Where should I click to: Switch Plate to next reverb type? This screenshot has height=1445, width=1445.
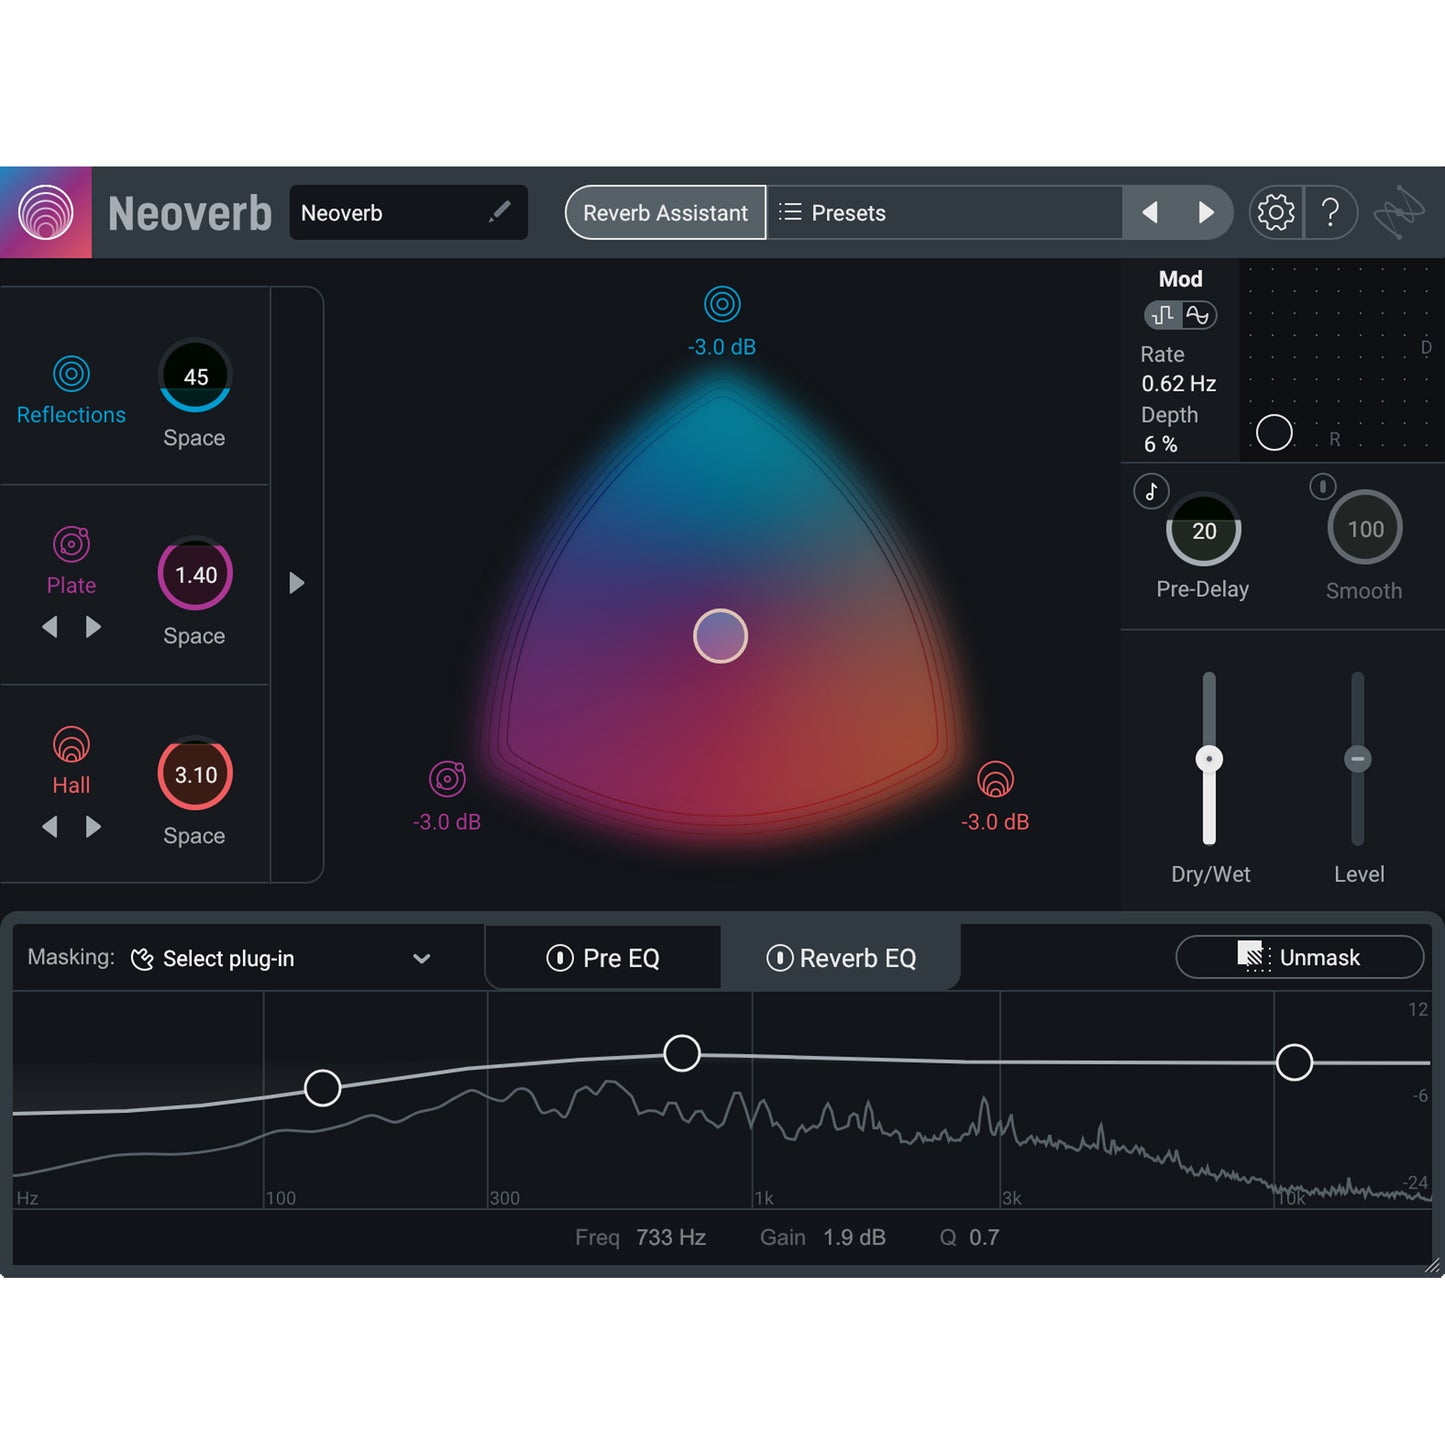[93, 627]
